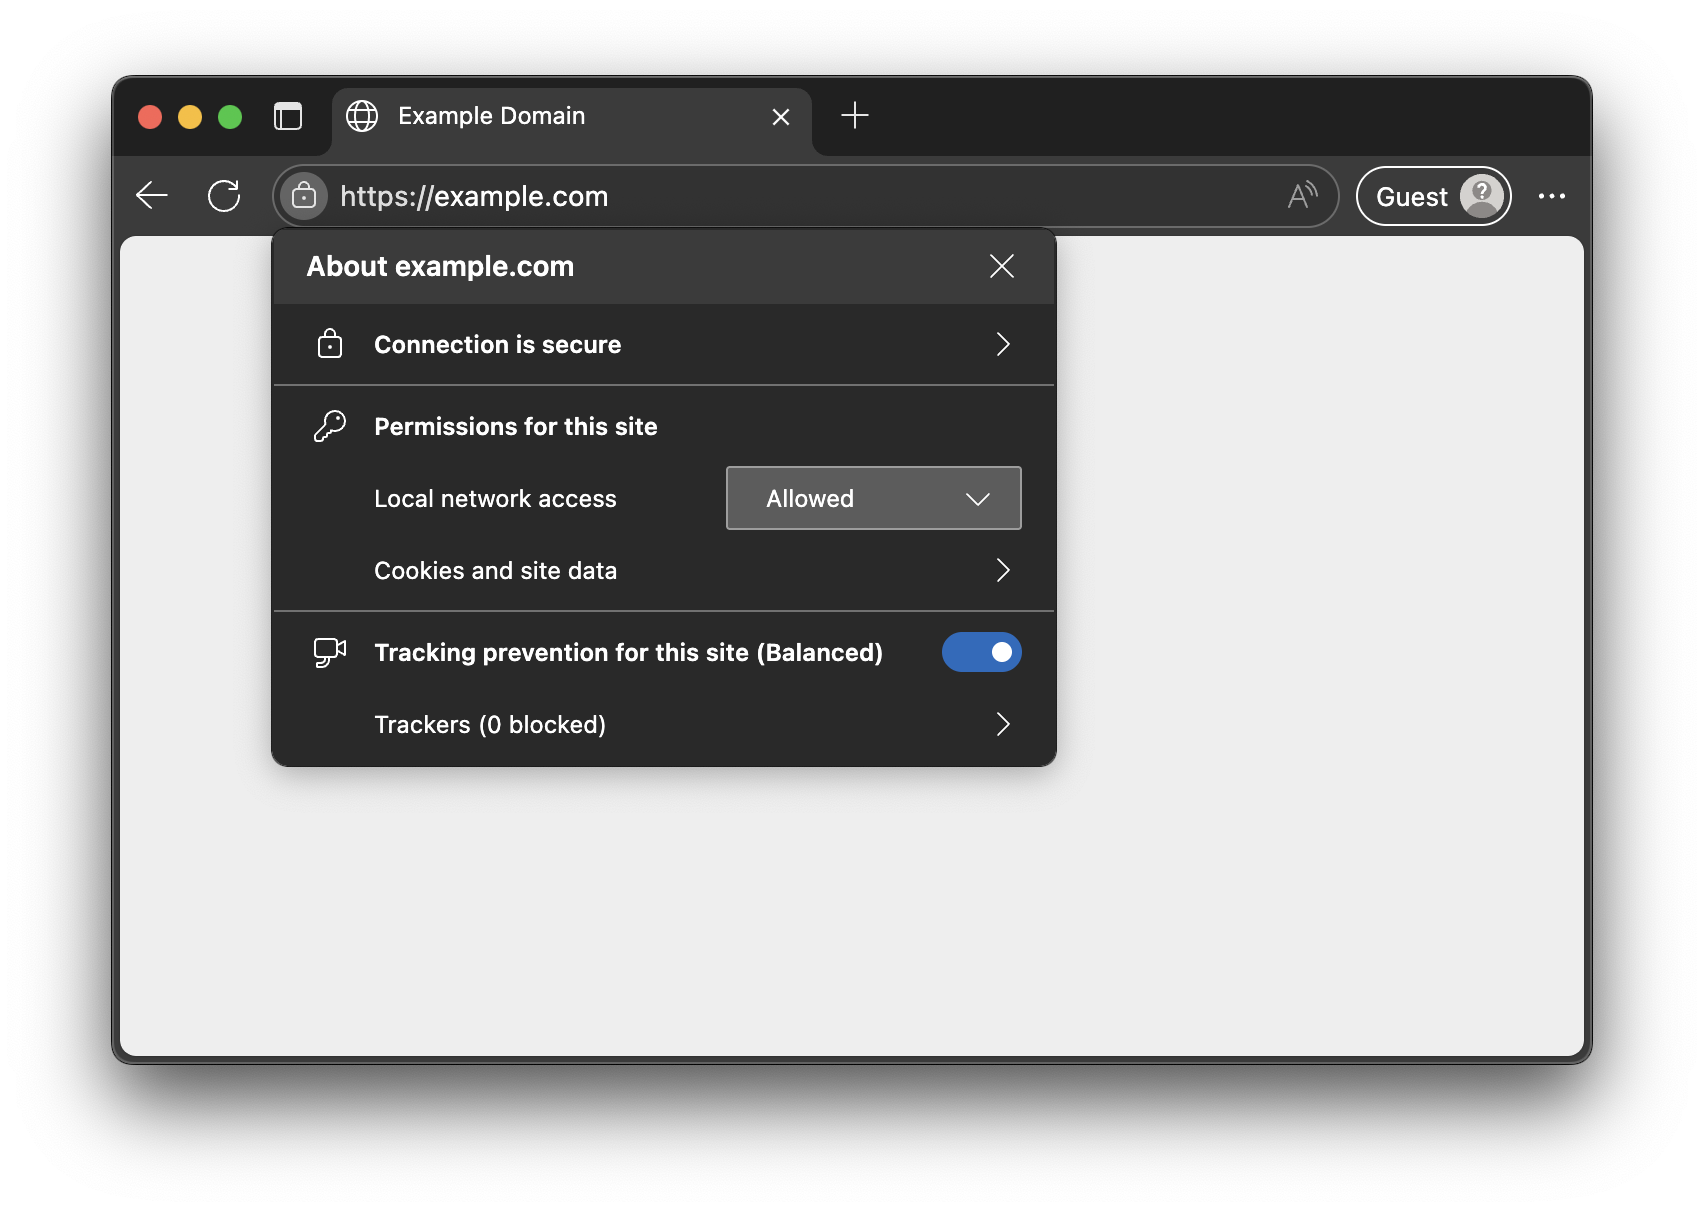Open Read Aloud from address bar
Screen dimensions: 1704x1212
point(1302,196)
